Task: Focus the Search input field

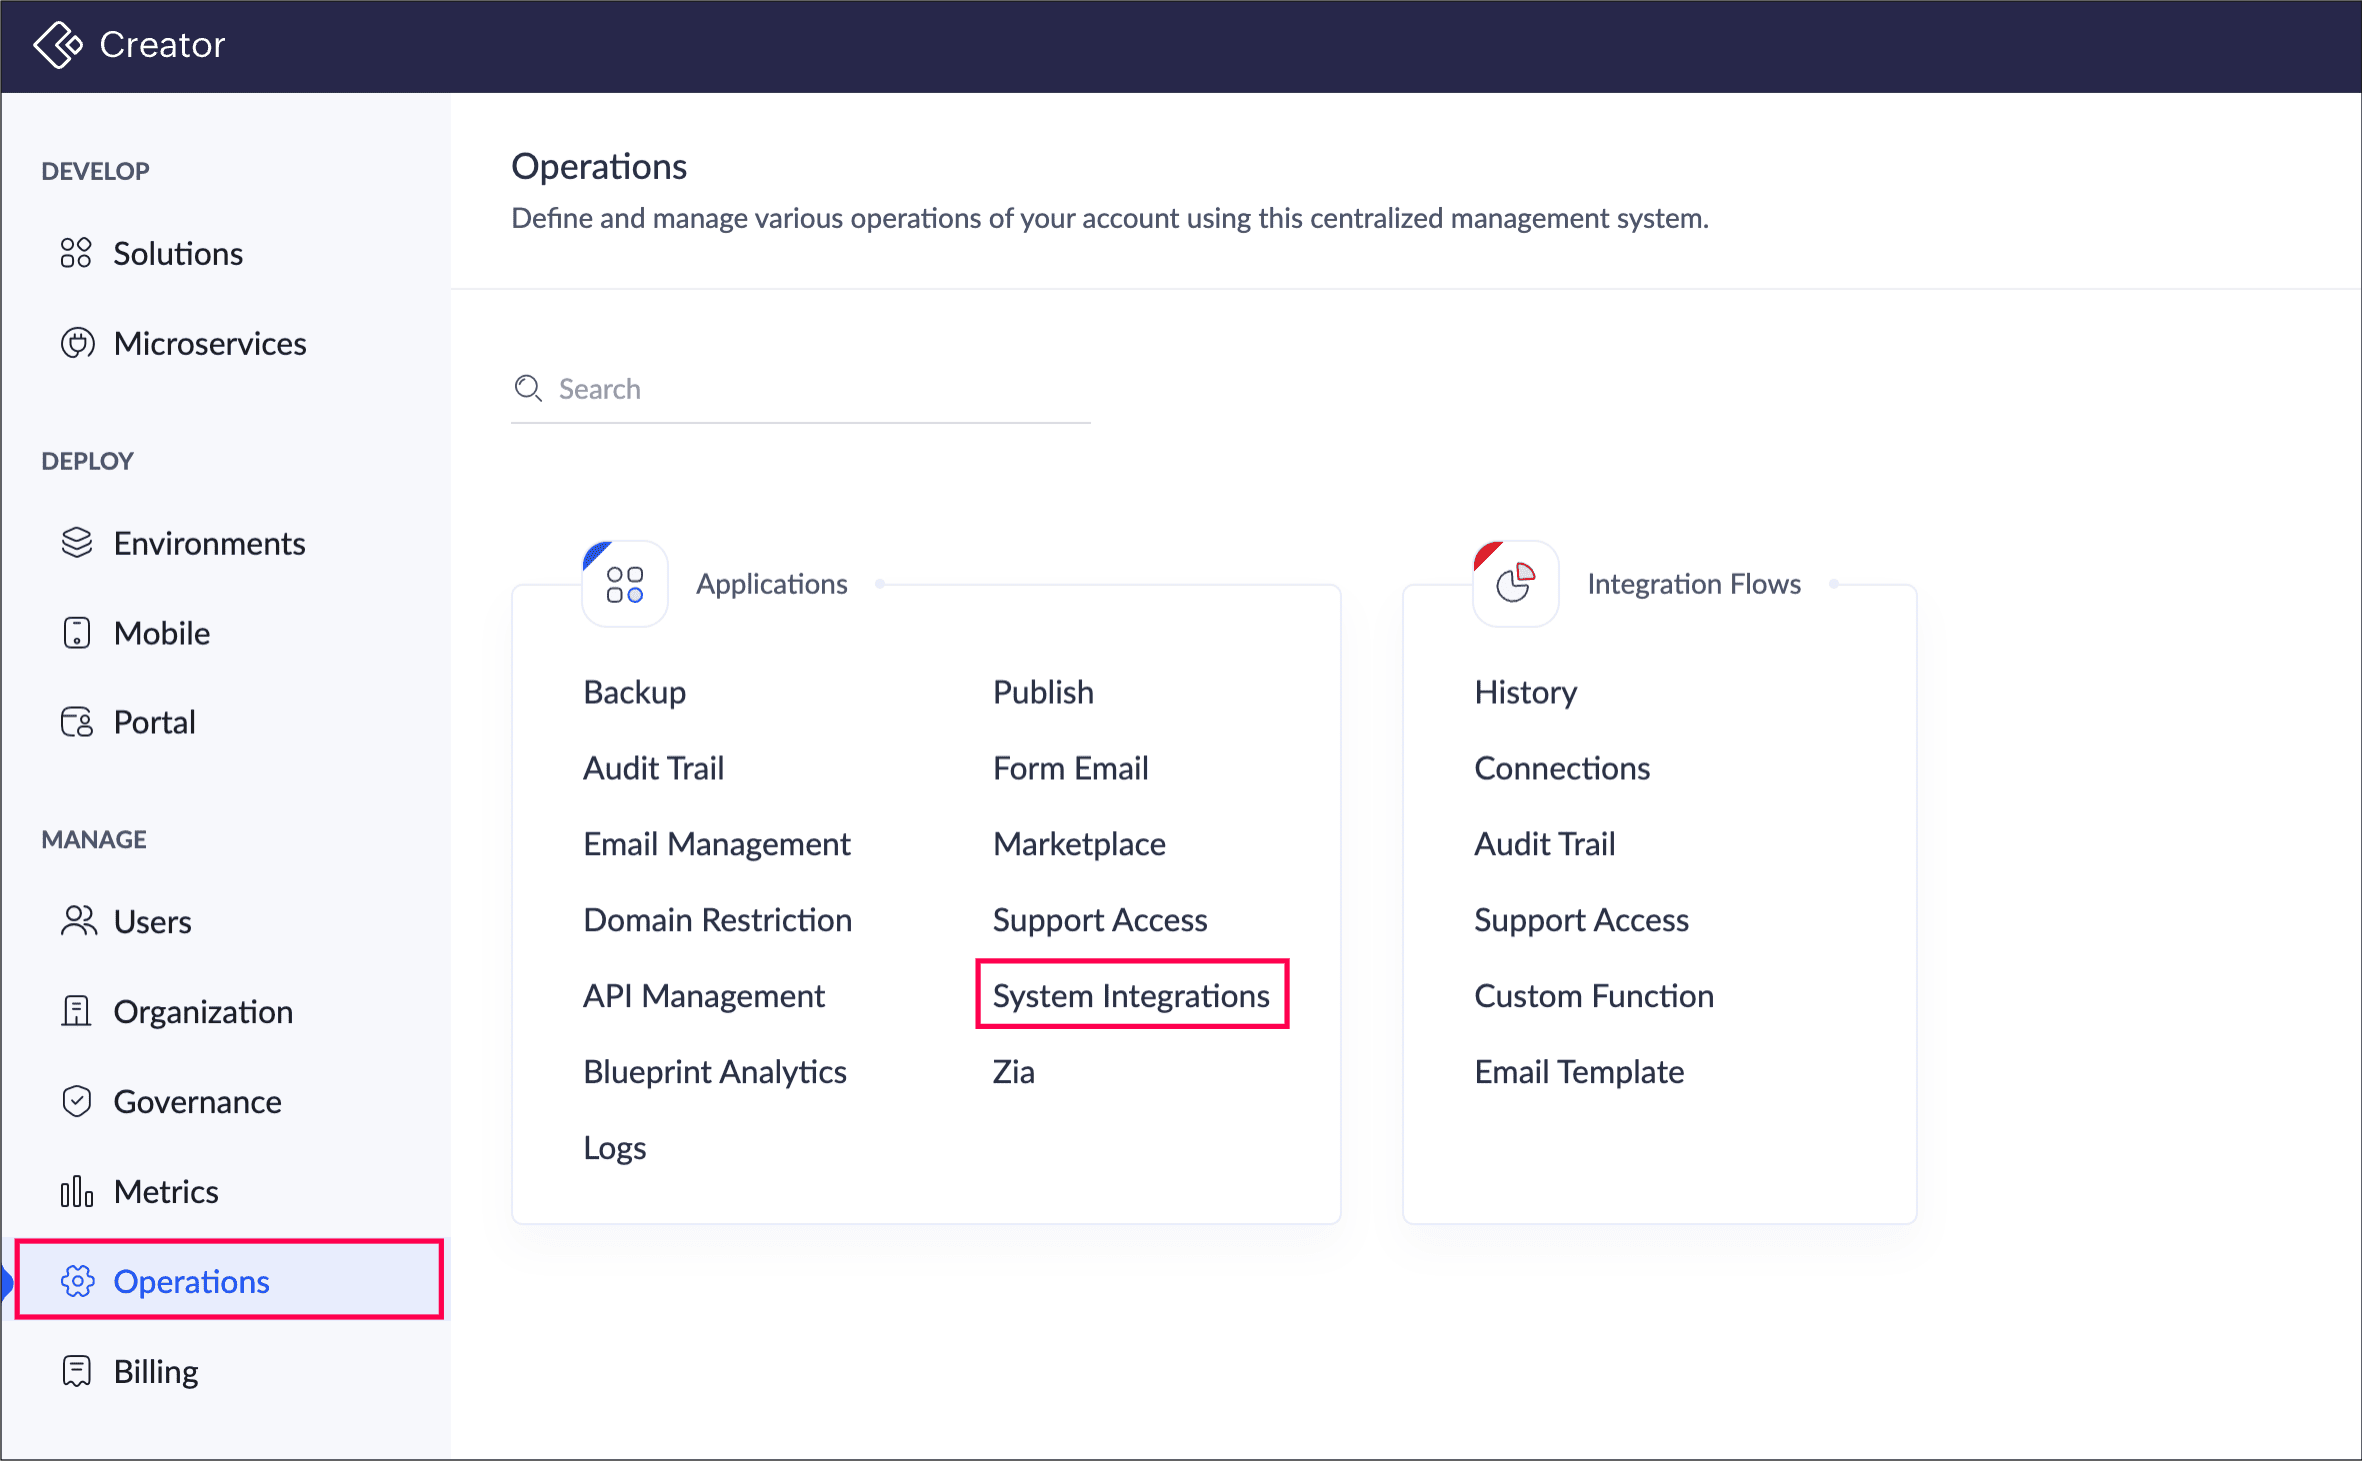Action: pos(820,389)
